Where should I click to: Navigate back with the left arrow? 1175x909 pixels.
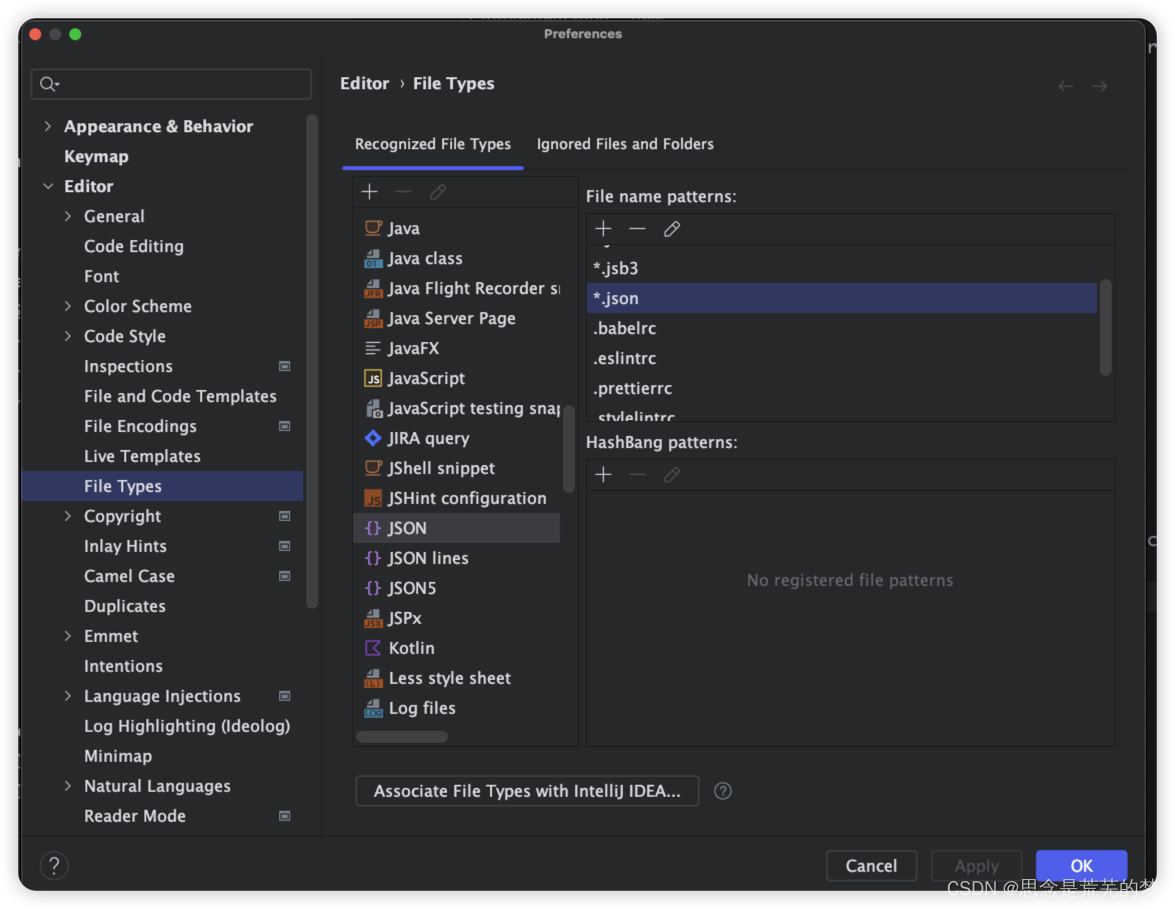(x=1065, y=86)
